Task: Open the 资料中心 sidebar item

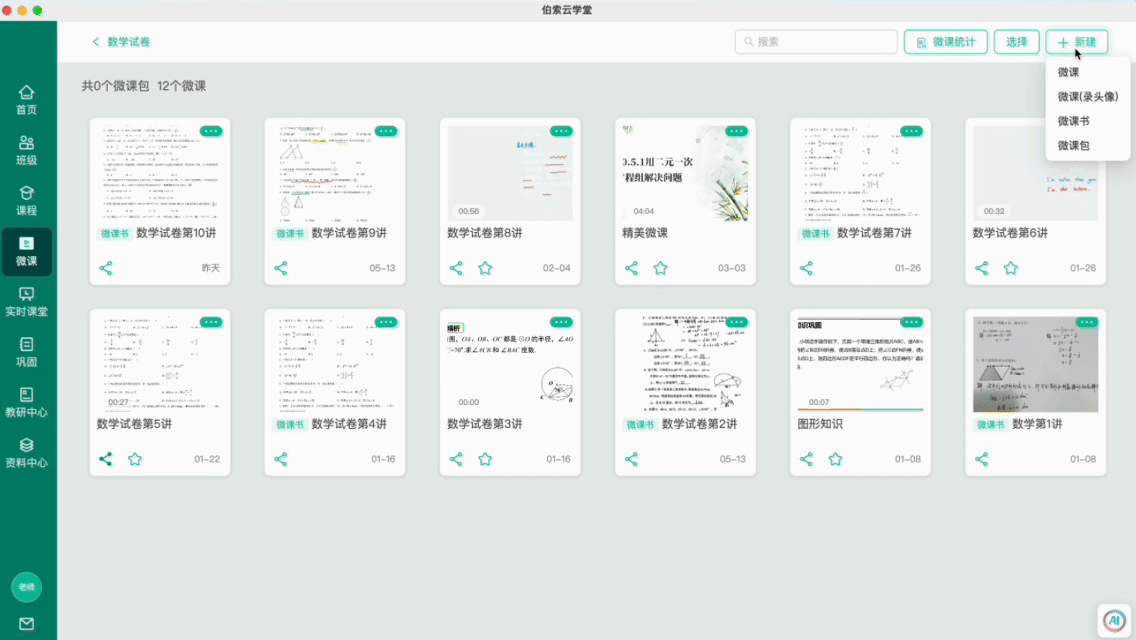Action: click(26, 453)
